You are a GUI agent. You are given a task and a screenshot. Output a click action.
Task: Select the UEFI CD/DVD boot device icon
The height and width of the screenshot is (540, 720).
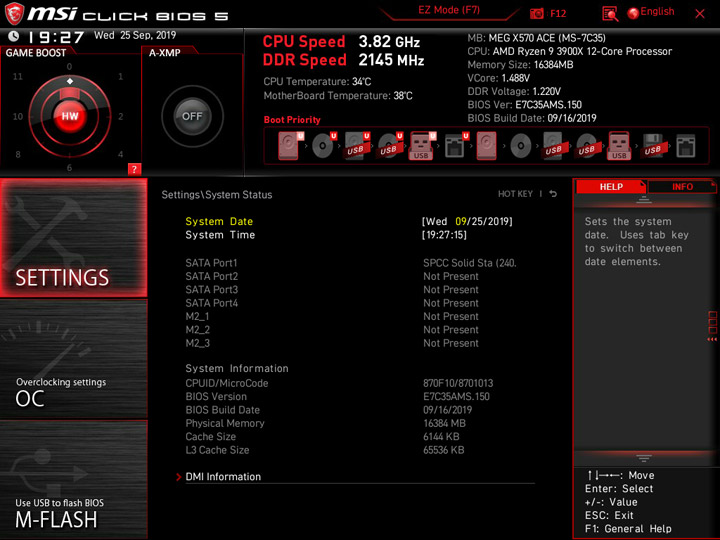tap(324, 146)
